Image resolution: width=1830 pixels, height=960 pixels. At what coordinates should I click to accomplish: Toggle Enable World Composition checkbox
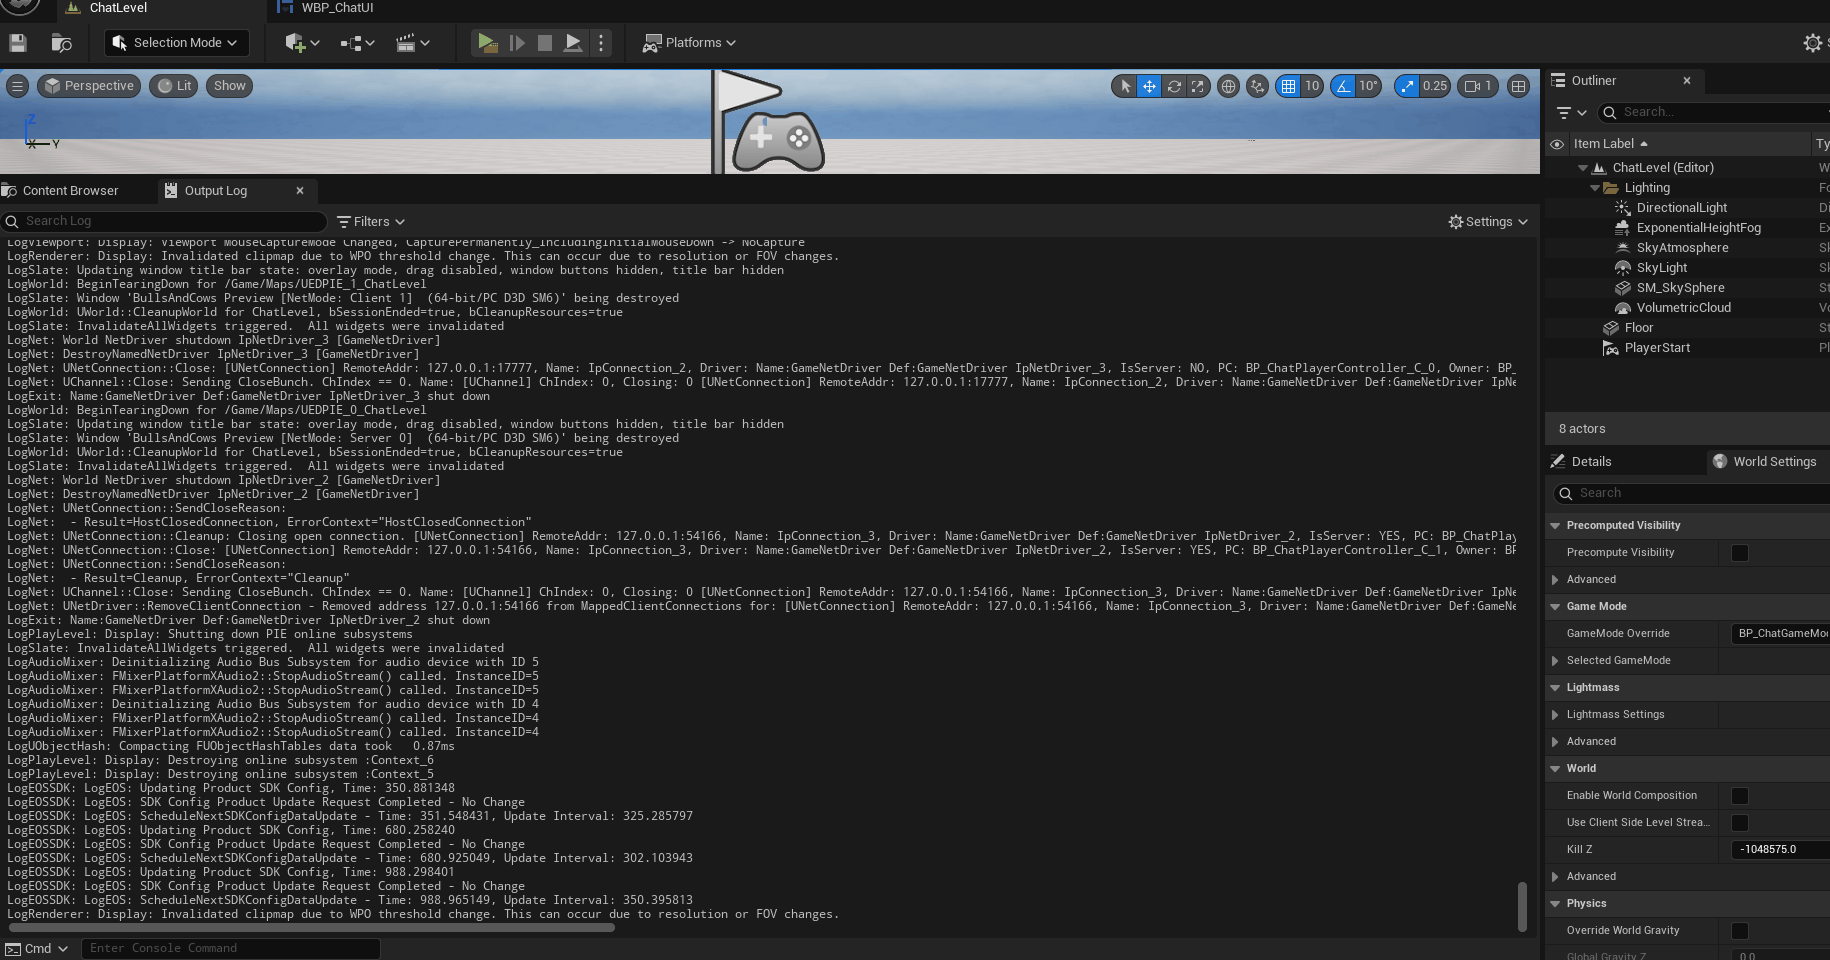click(x=1740, y=796)
